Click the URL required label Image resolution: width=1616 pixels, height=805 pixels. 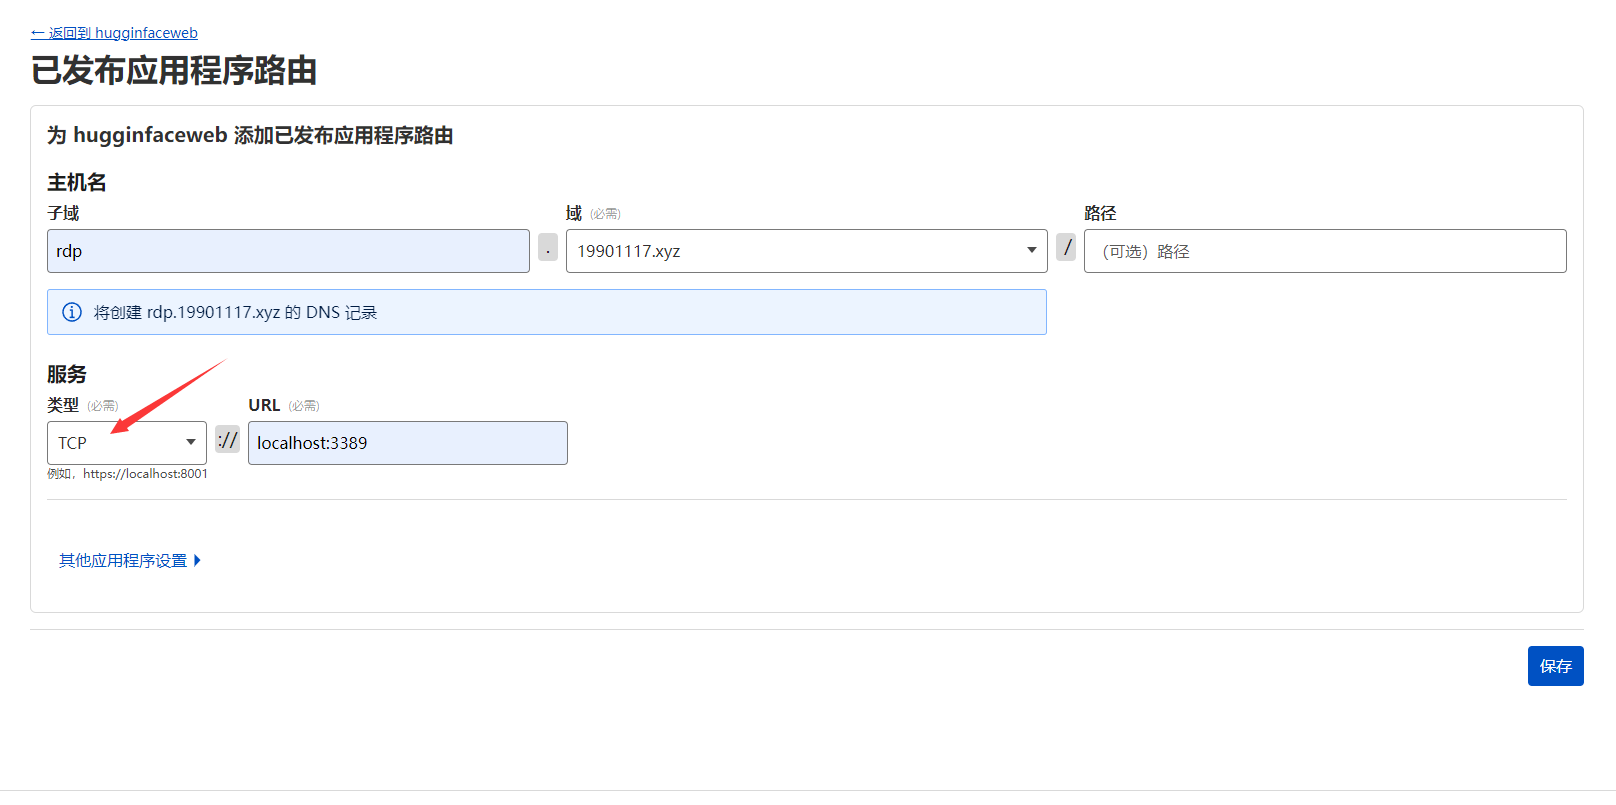click(283, 405)
